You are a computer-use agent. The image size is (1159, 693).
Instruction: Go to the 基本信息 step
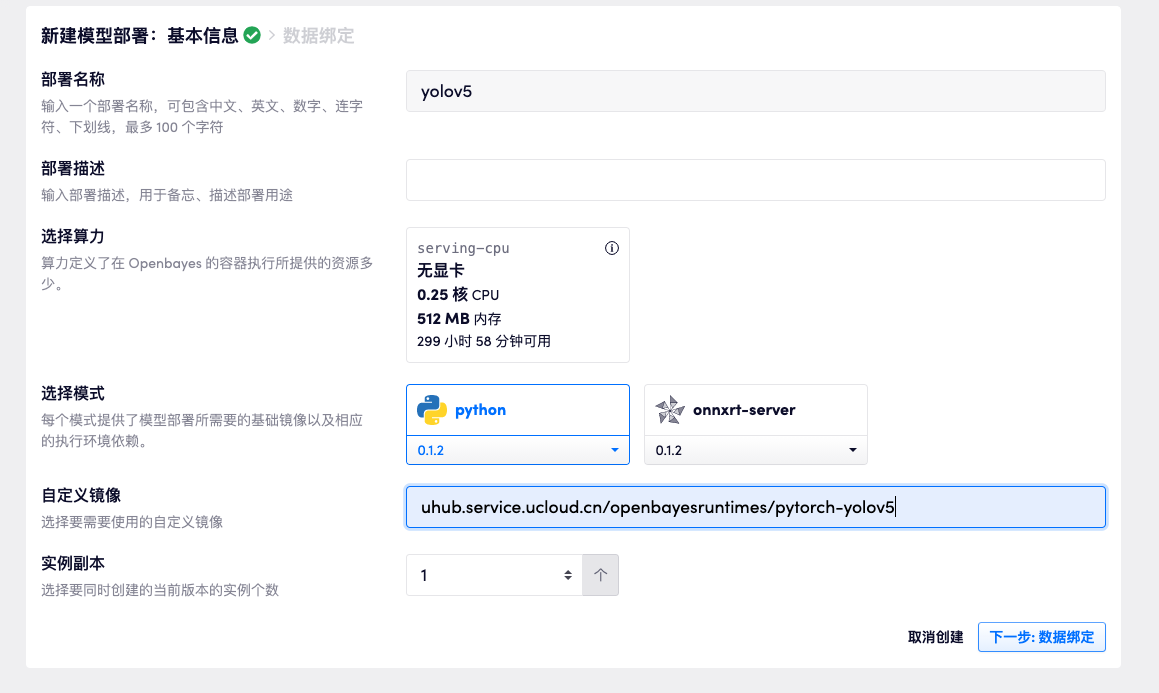pos(202,36)
